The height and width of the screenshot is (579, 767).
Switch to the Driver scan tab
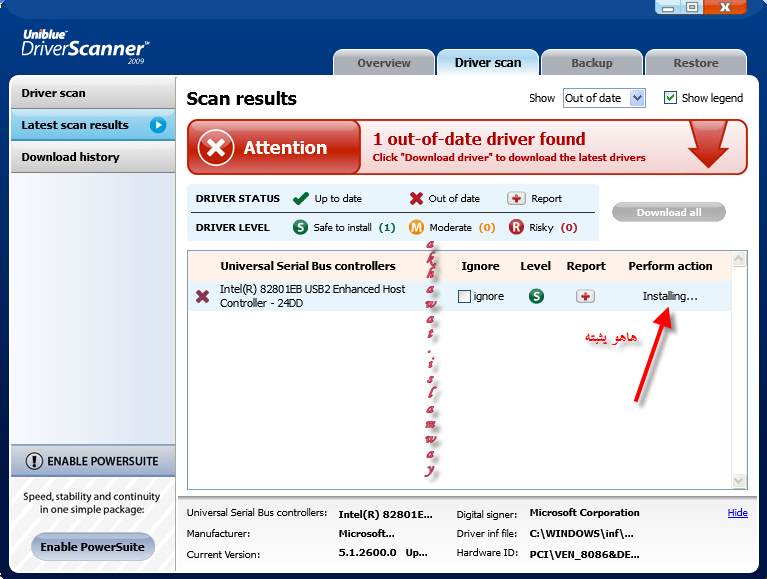pyautogui.click(x=488, y=63)
